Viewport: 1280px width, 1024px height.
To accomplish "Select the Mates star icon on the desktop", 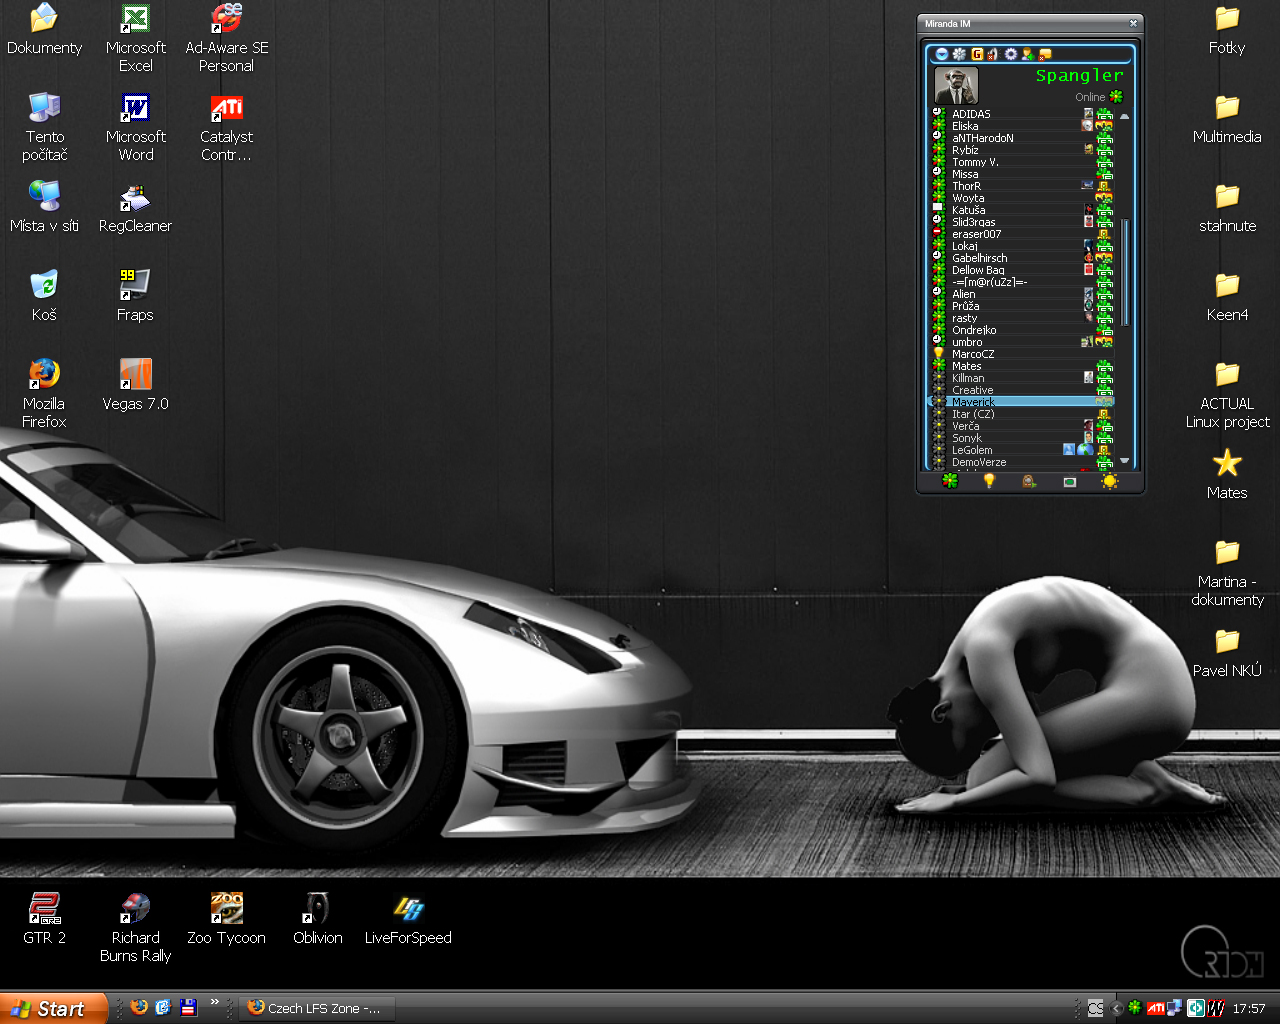I will coord(1227,475).
